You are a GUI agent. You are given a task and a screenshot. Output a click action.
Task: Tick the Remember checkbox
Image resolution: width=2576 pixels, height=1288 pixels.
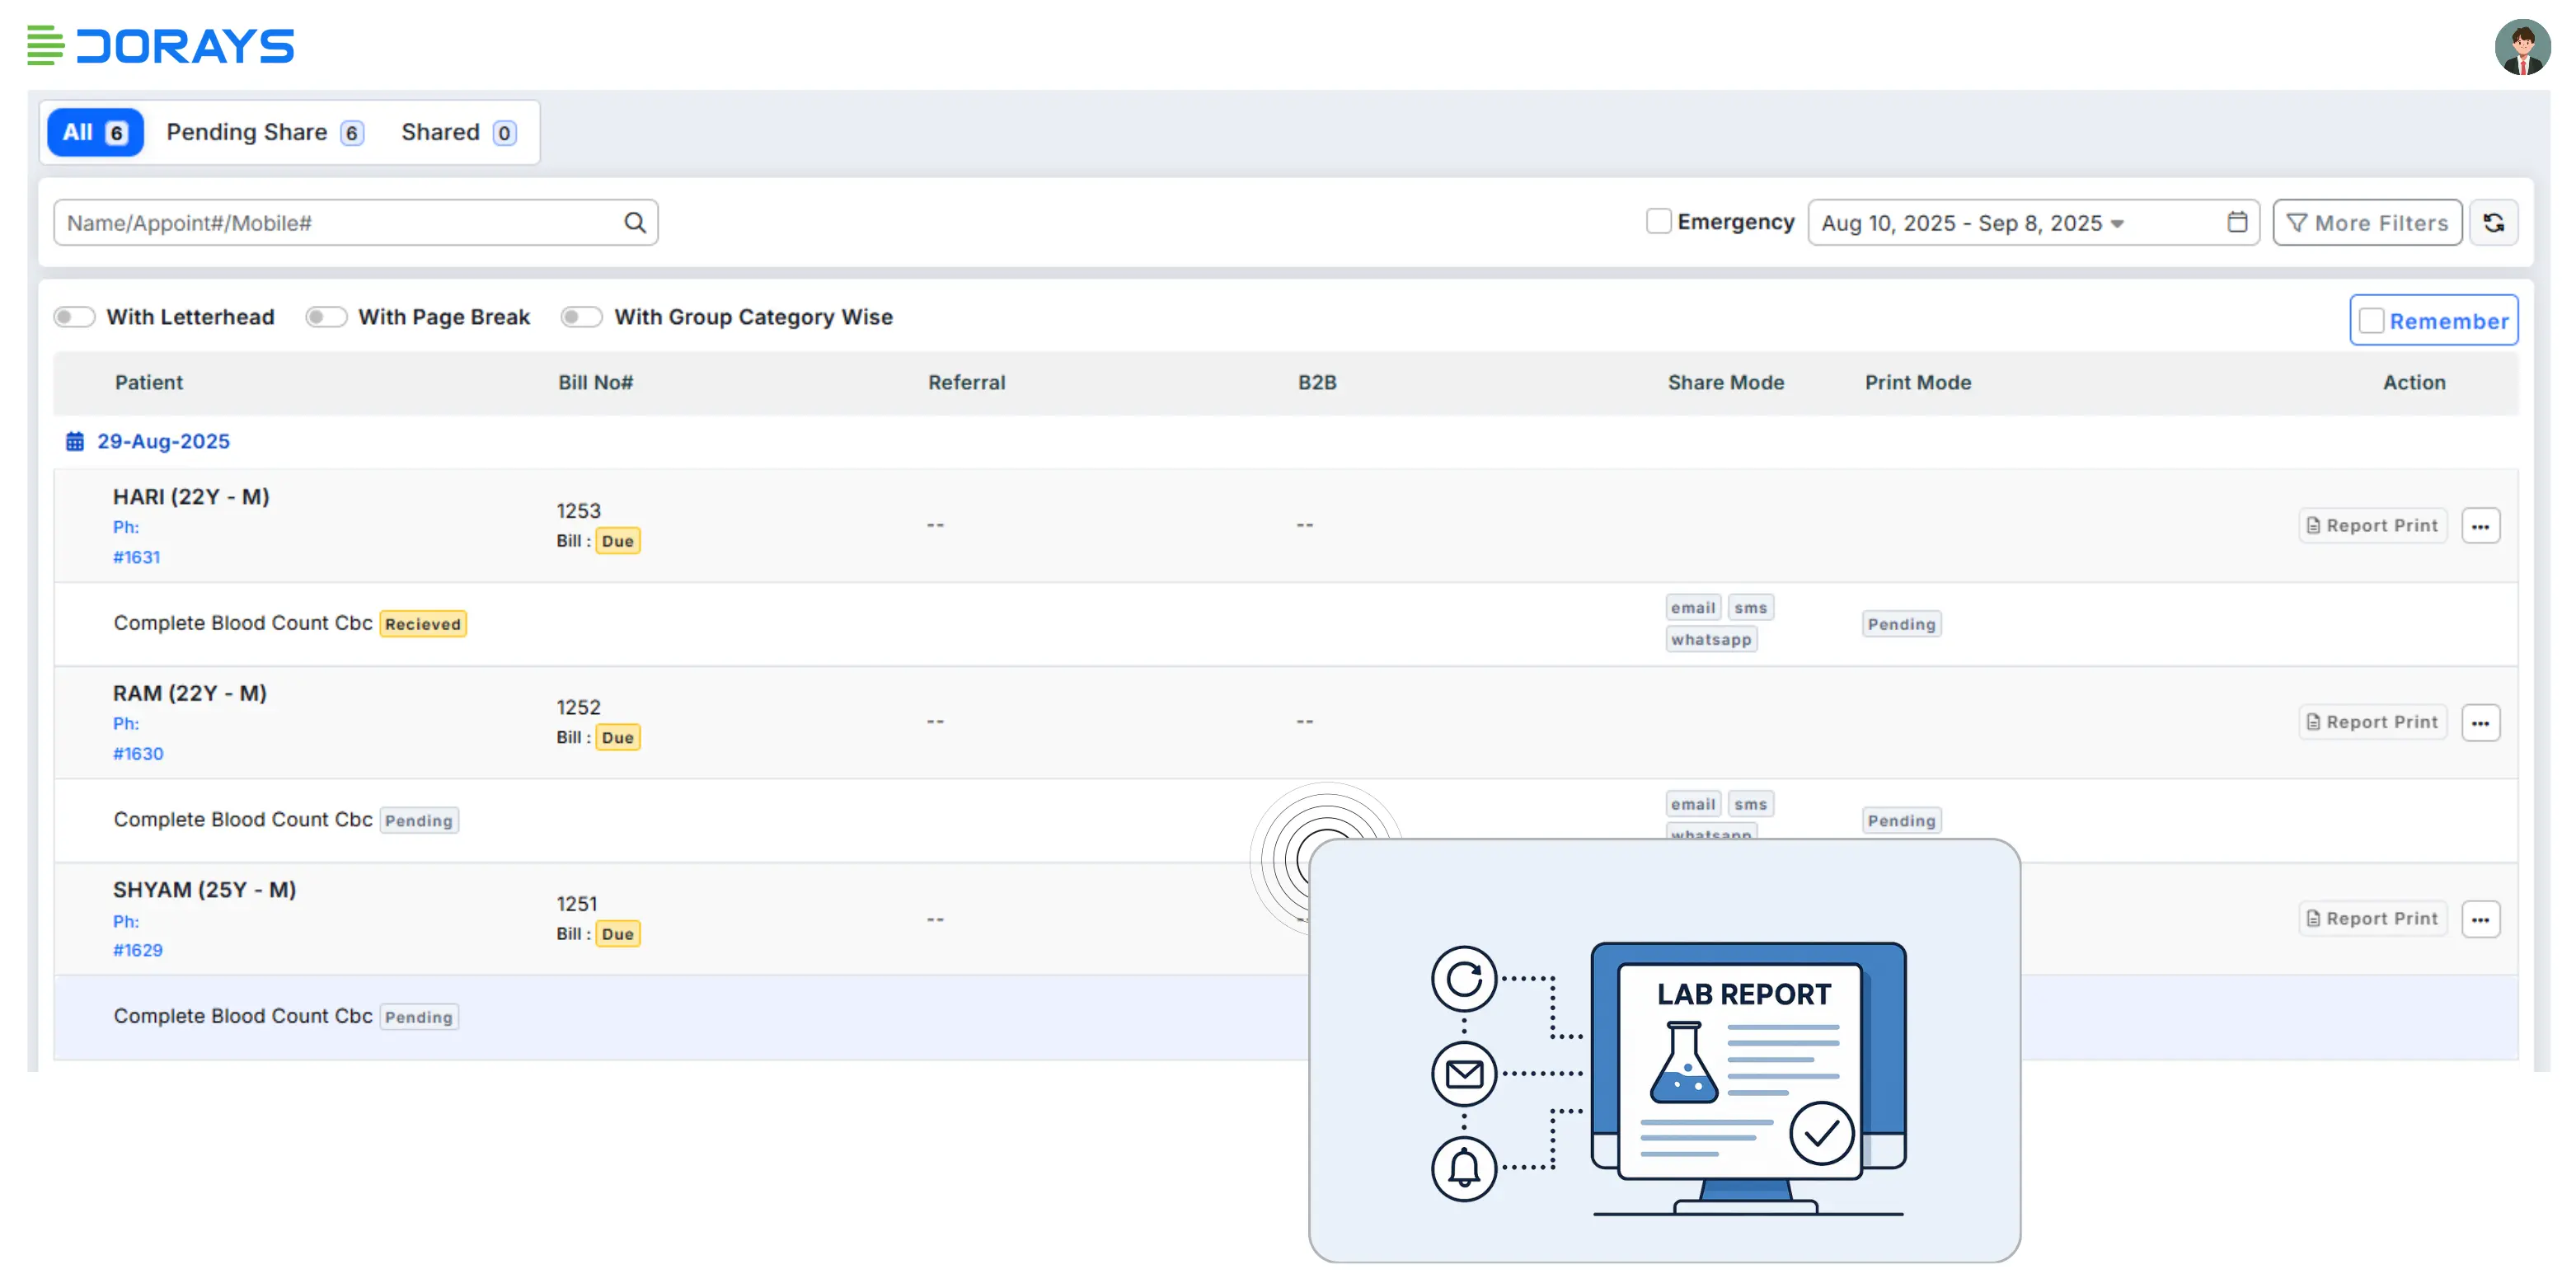click(x=2371, y=321)
